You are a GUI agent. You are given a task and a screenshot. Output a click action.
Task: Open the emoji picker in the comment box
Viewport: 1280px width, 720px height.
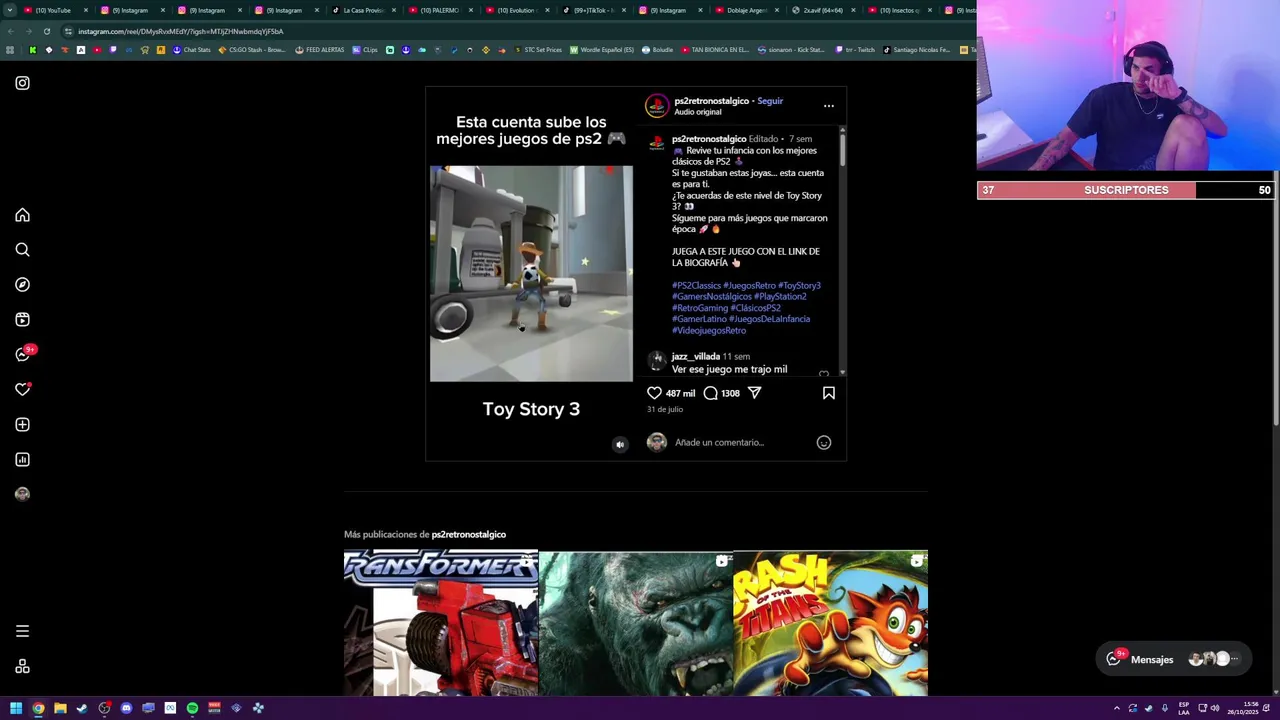(x=824, y=442)
